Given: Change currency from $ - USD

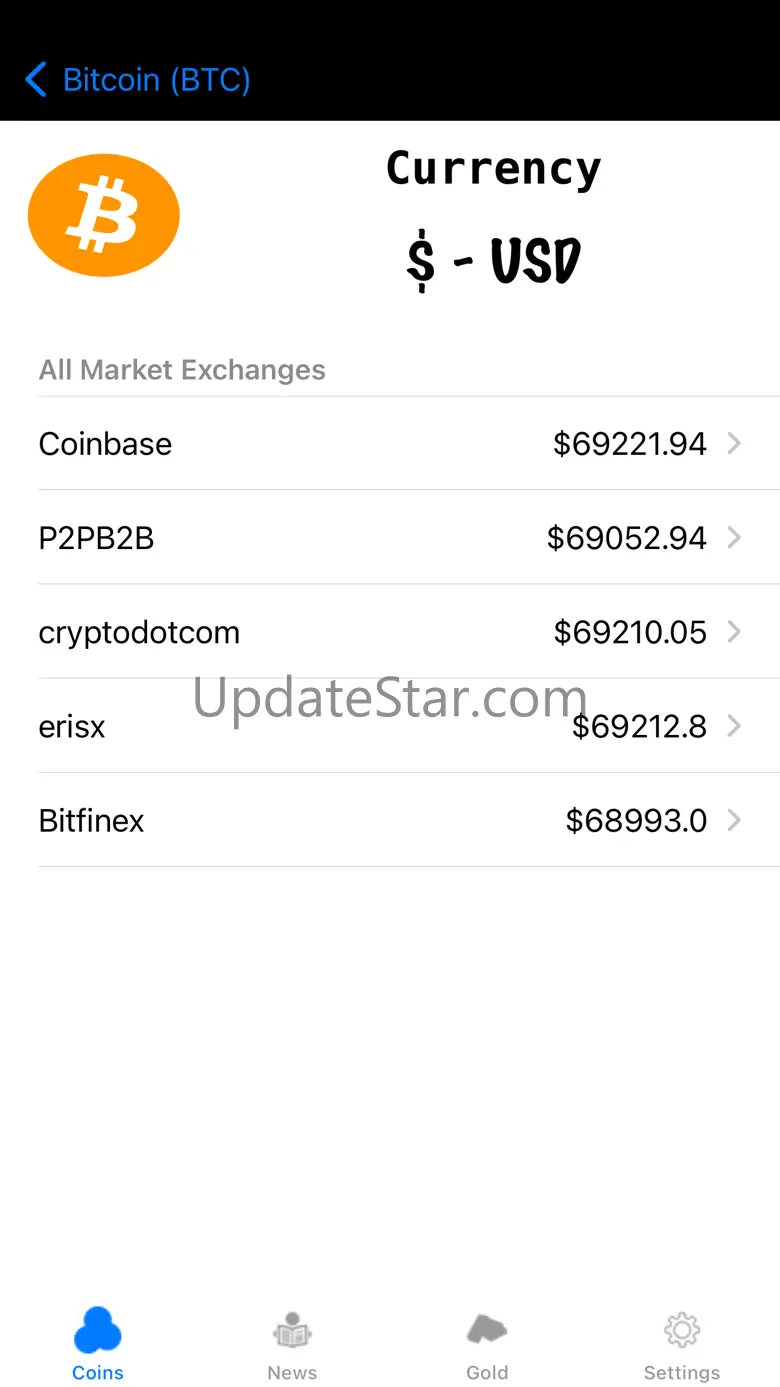Looking at the screenshot, I should pyautogui.click(x=494, y=262).
